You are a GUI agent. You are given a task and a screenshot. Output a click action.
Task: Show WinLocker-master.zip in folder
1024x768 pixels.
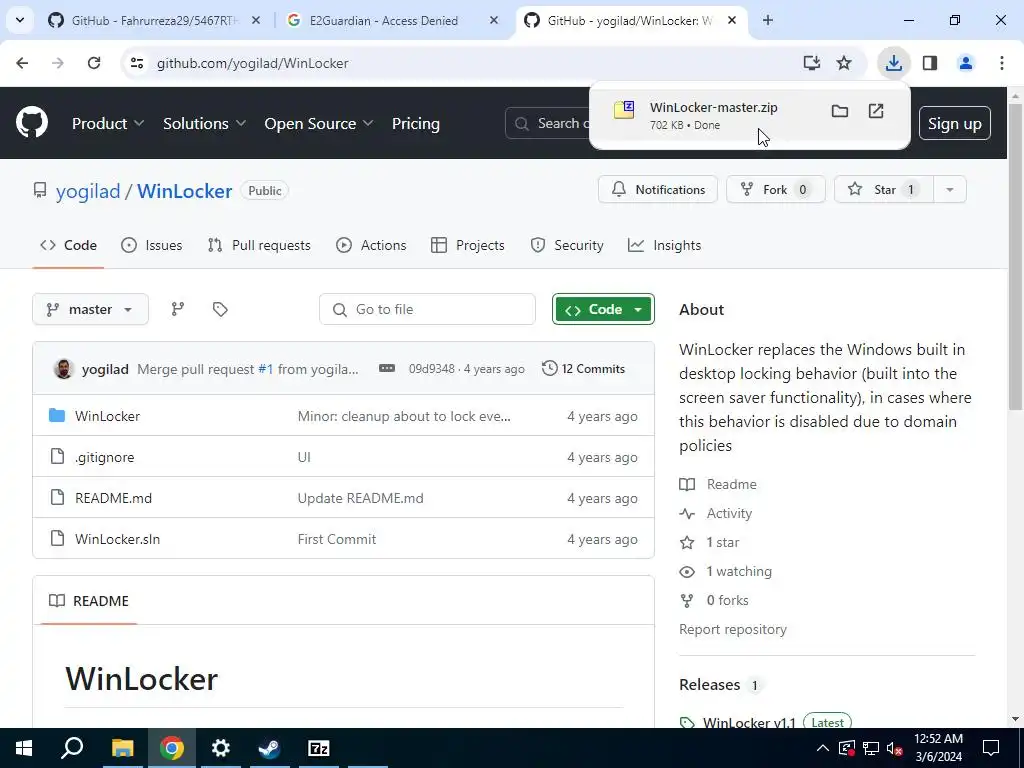(x=840, y=111)
